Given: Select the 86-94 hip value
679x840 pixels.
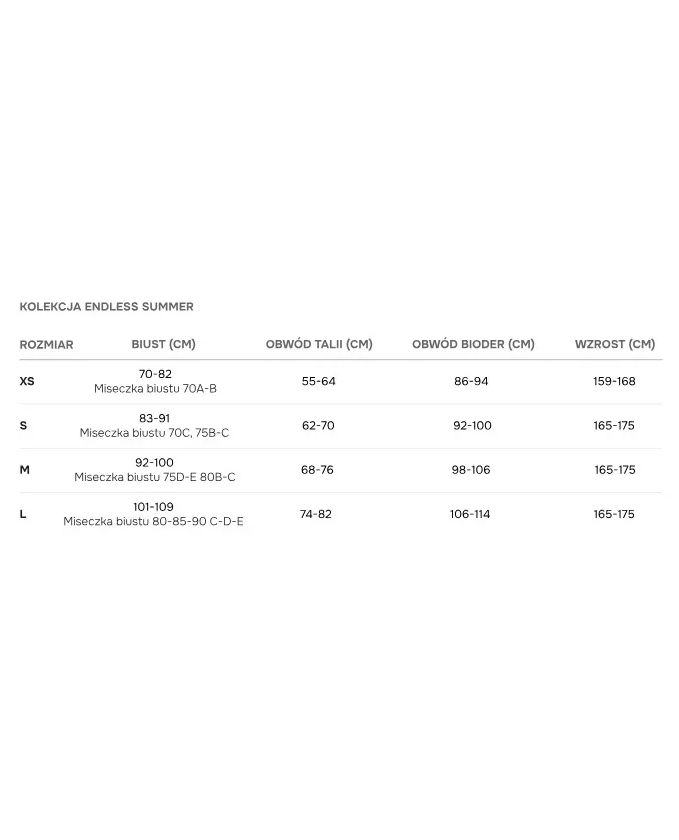Looking at the screenshot, I should 471,381.
